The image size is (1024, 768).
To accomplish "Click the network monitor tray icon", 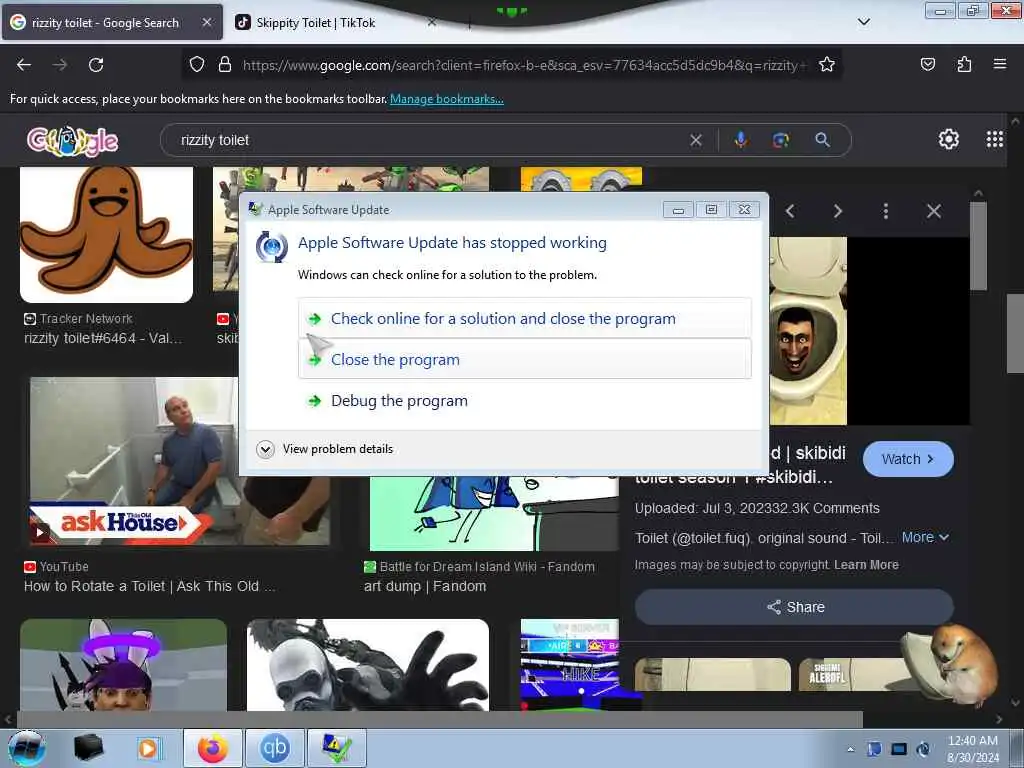I will click(899, 749).
